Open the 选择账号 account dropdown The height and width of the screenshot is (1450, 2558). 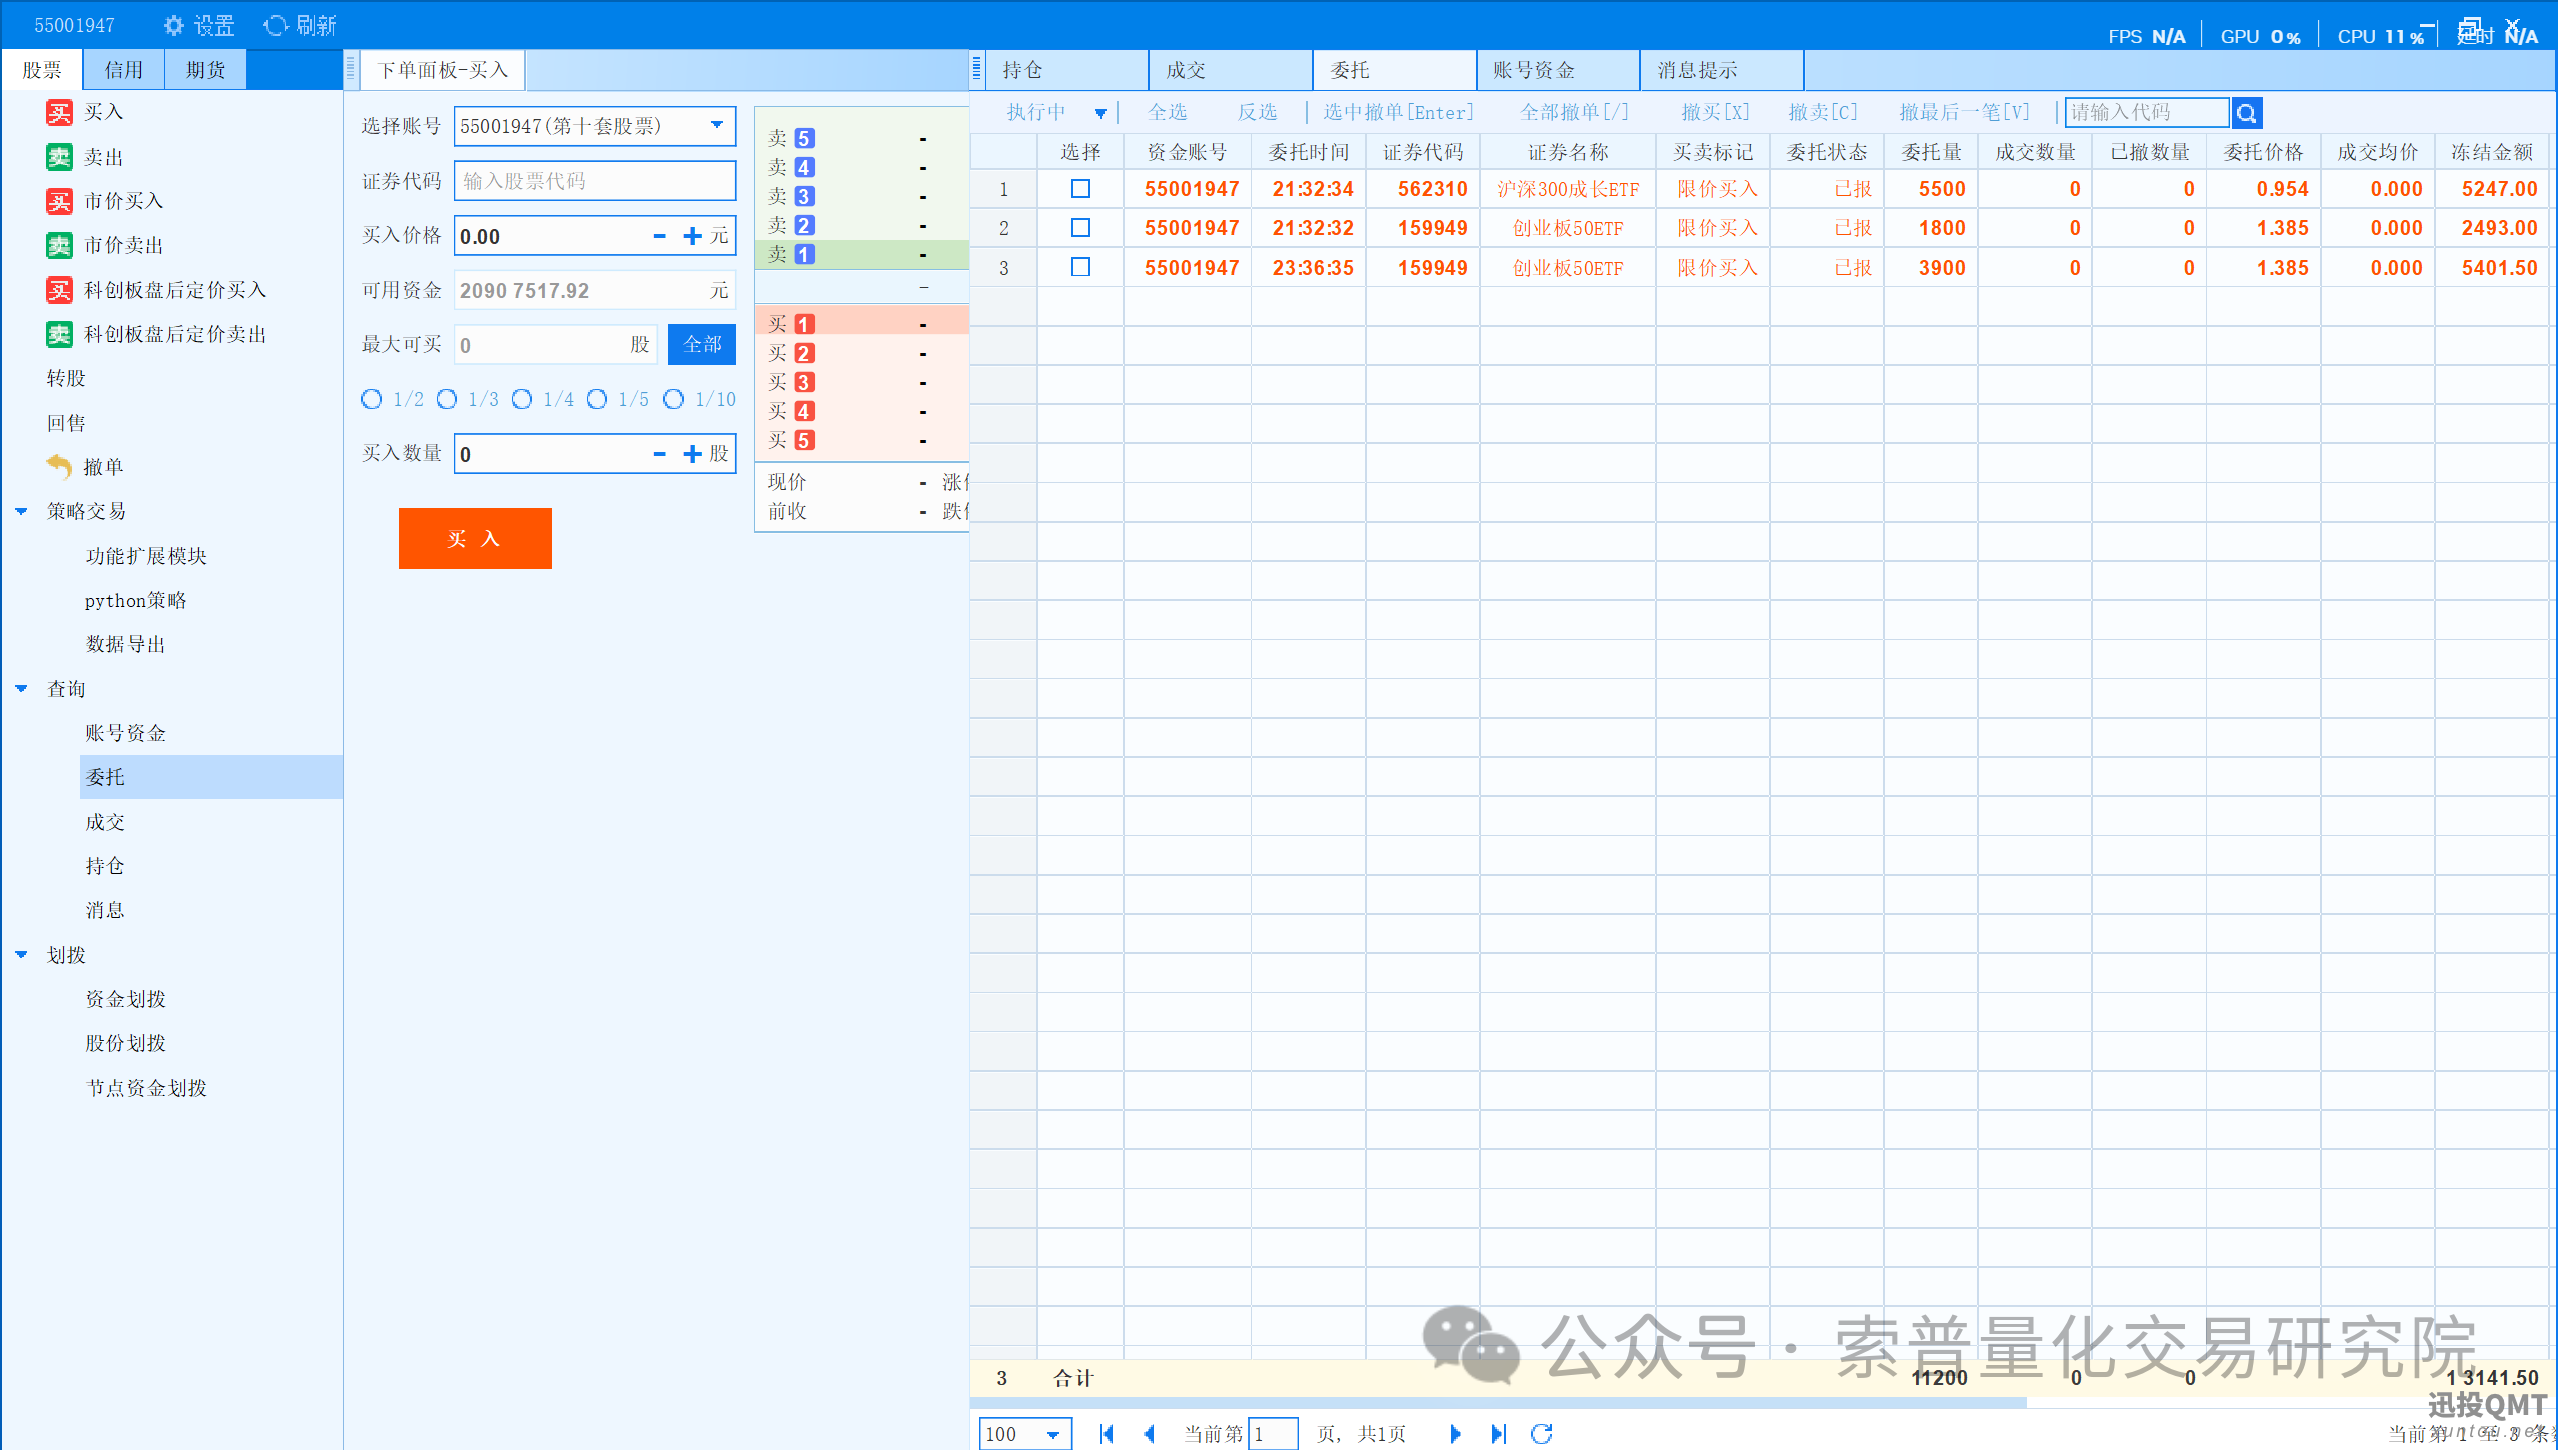point(717,126)
